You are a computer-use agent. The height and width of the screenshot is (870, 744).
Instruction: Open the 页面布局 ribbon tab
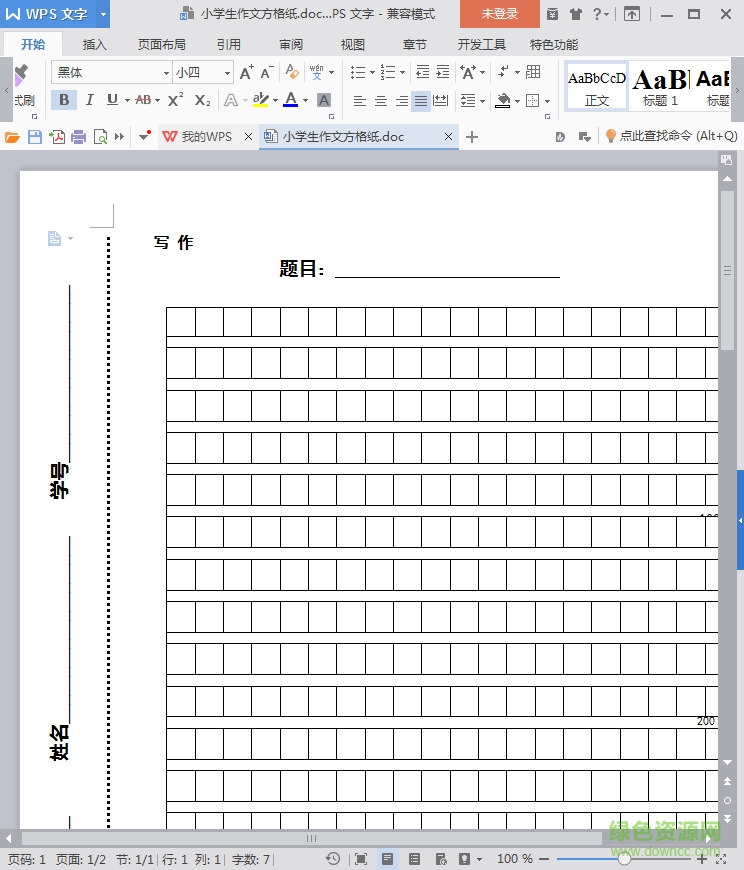click(x=161, y=44)
